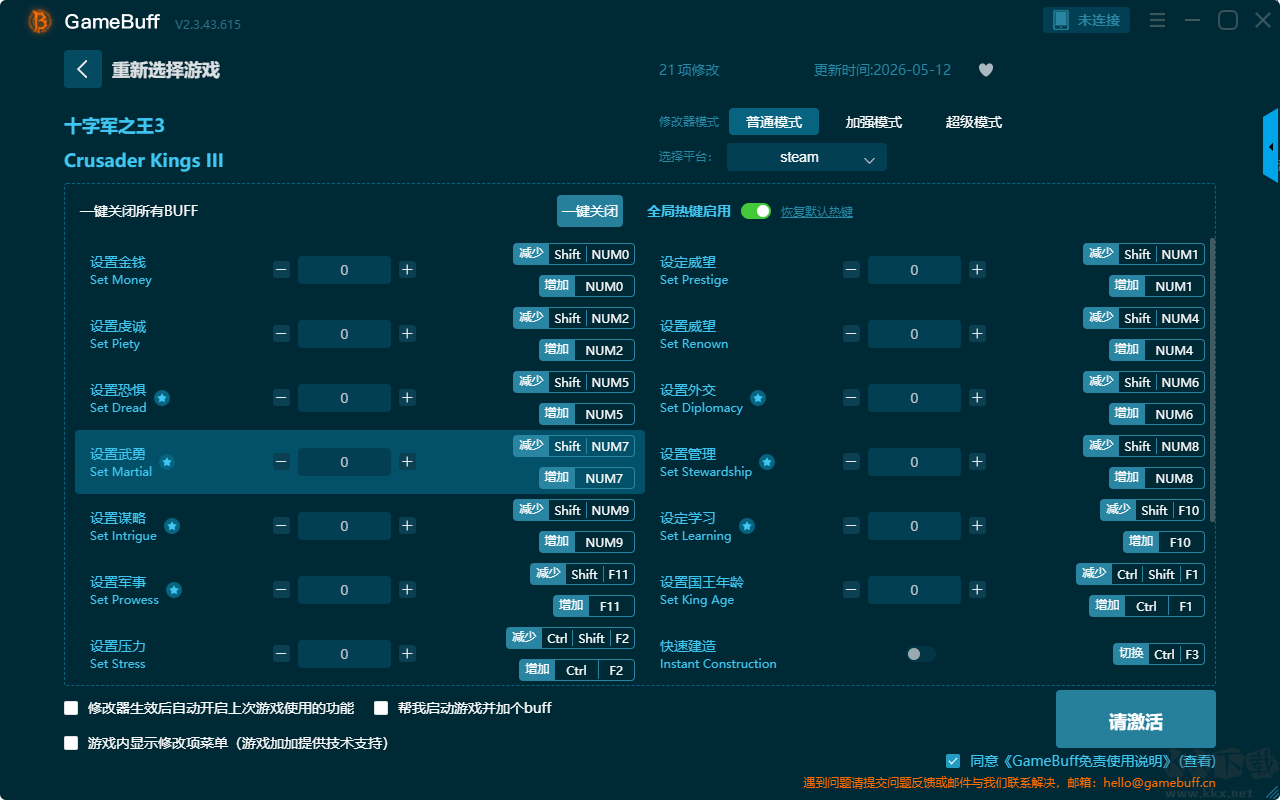
Task: Click the Crusader Kings III game title
Action: pyautogui.click(x=144, y=161)
